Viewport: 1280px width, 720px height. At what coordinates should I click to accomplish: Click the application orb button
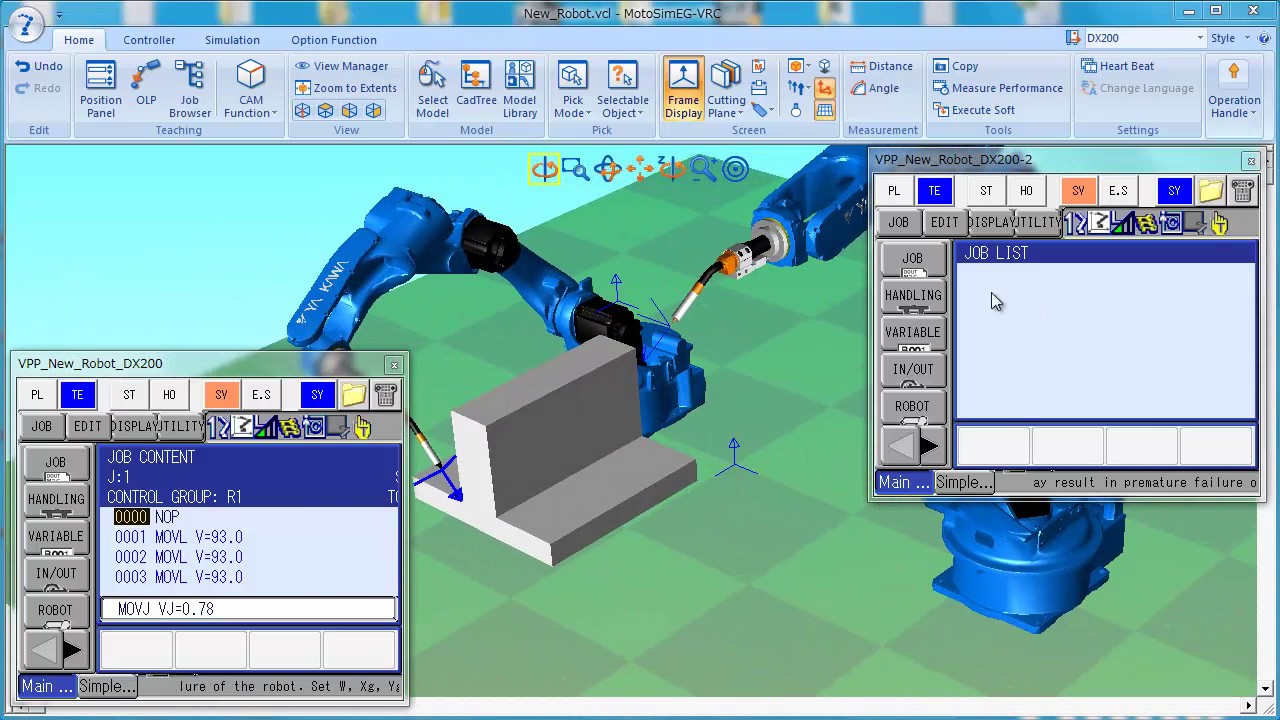click(x=27, y=25)
